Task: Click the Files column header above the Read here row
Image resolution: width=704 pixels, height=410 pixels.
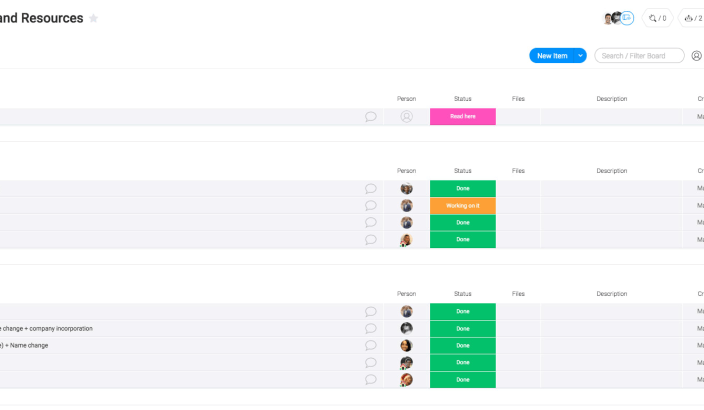Action: [x=518, y=99]
